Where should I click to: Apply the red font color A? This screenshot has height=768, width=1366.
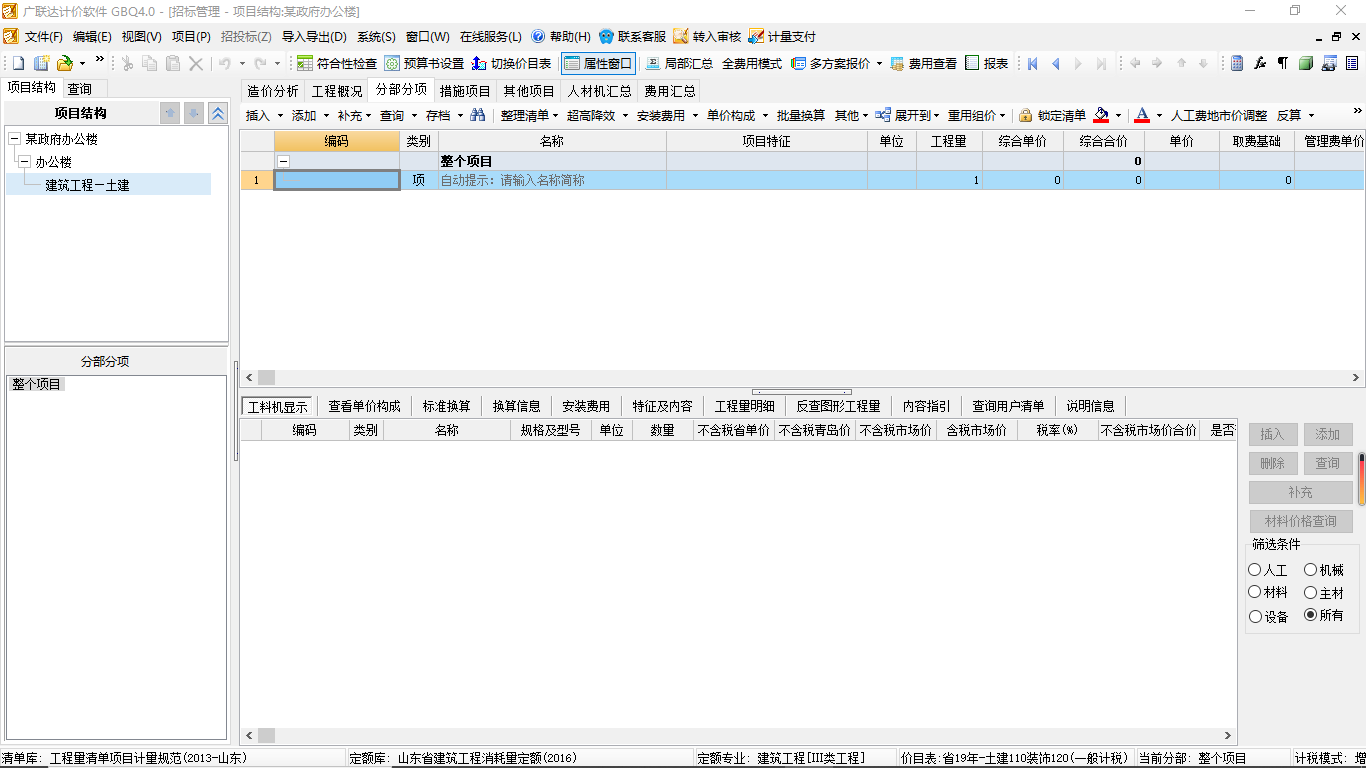pos(1142,115)
